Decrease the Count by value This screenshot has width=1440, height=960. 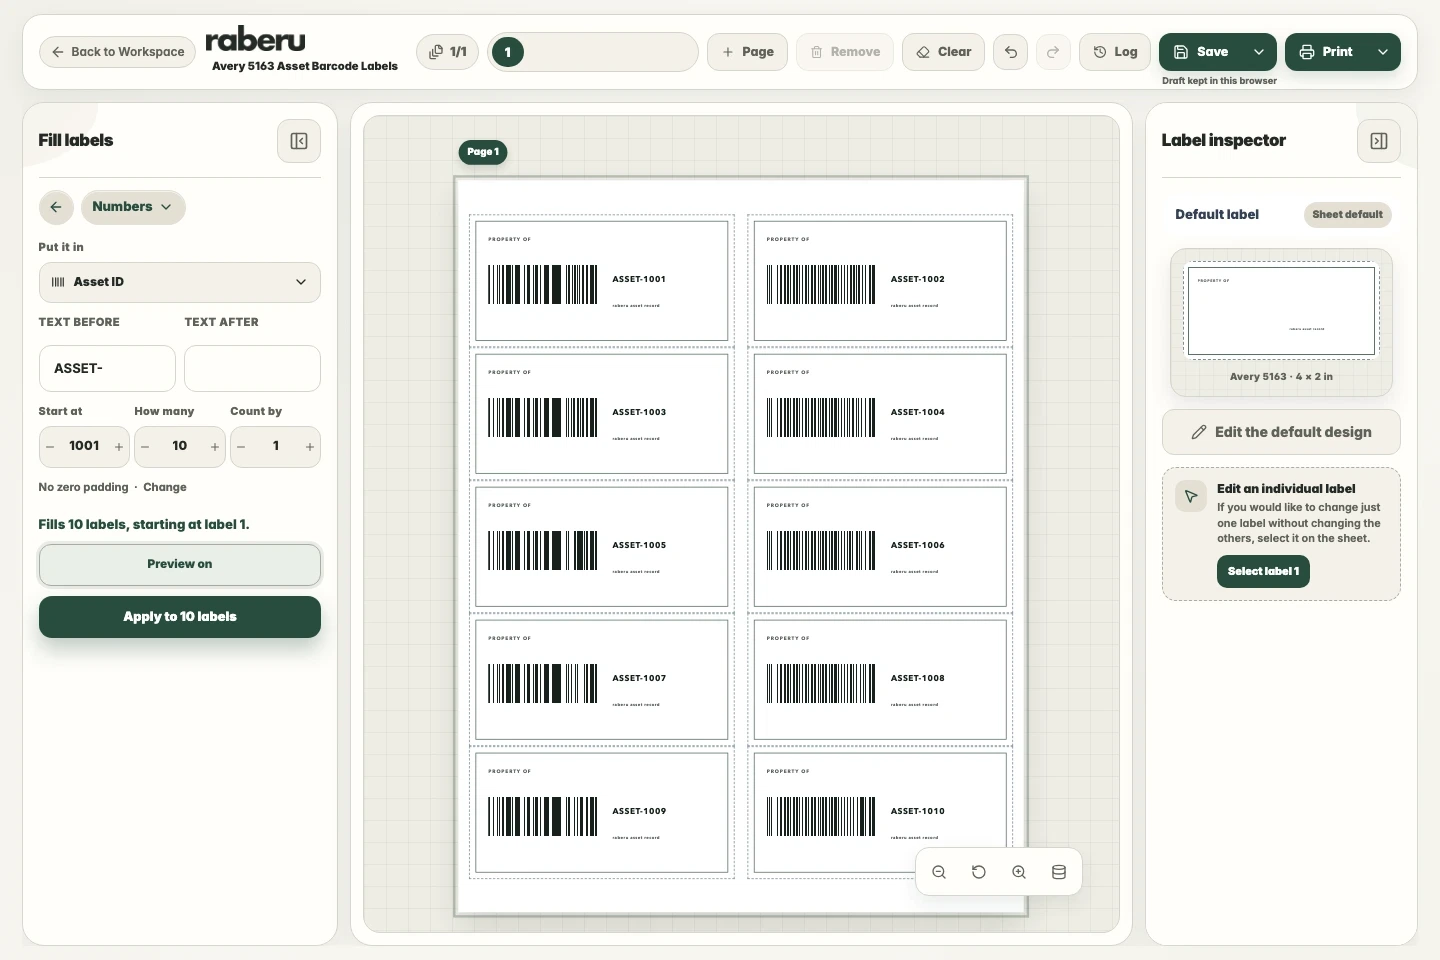[x=241, y=447]
